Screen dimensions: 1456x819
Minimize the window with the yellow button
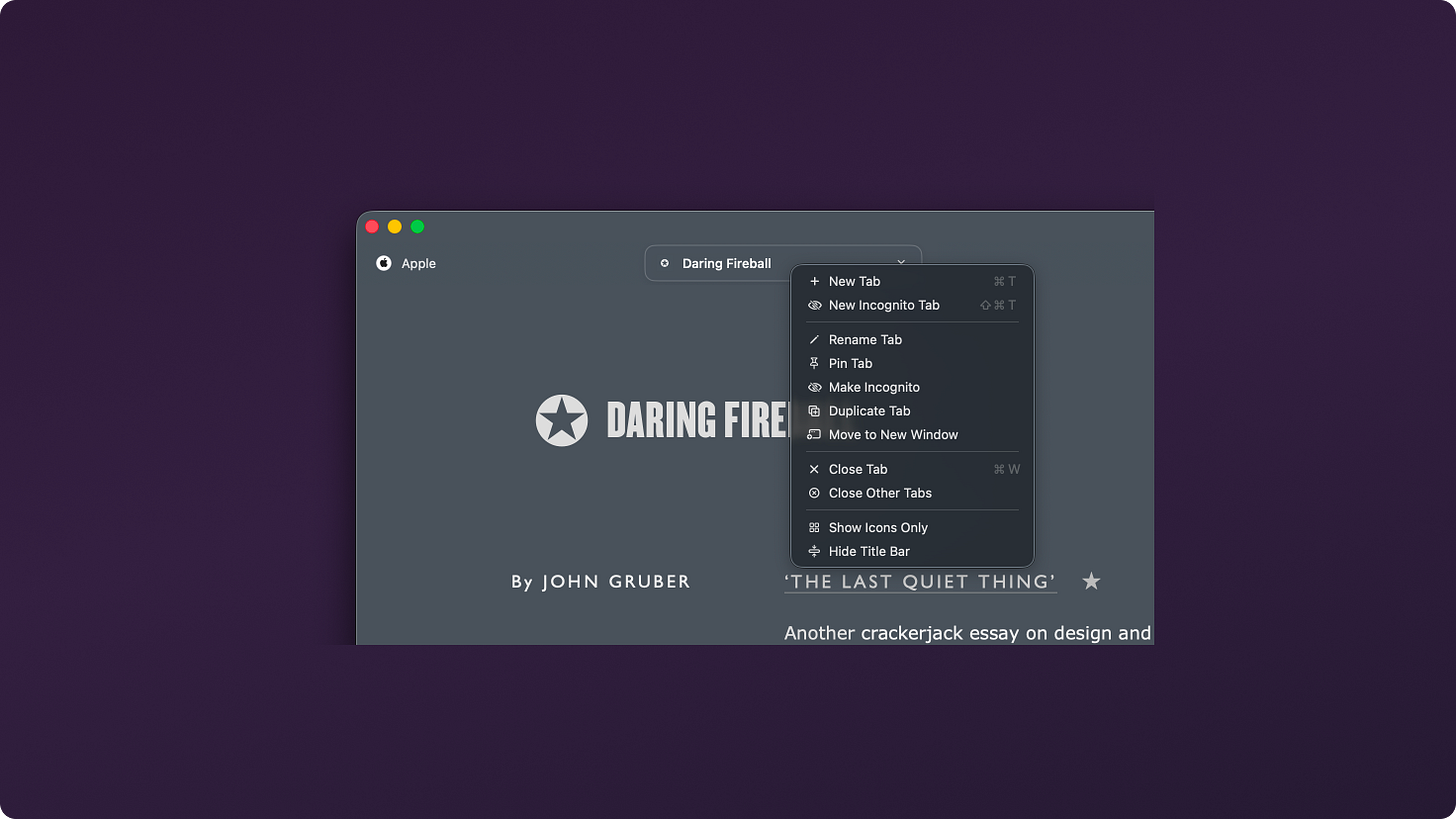pos(395,227)
